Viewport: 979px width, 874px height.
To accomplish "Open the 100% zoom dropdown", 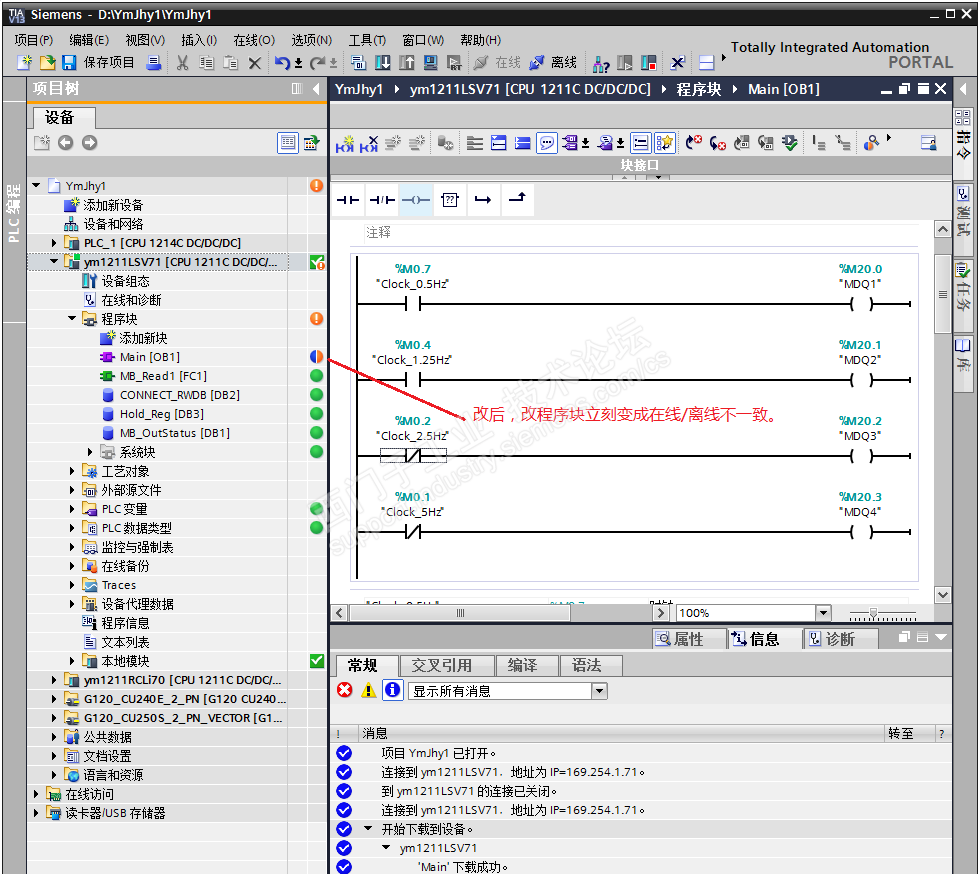I will pos(824,613).
